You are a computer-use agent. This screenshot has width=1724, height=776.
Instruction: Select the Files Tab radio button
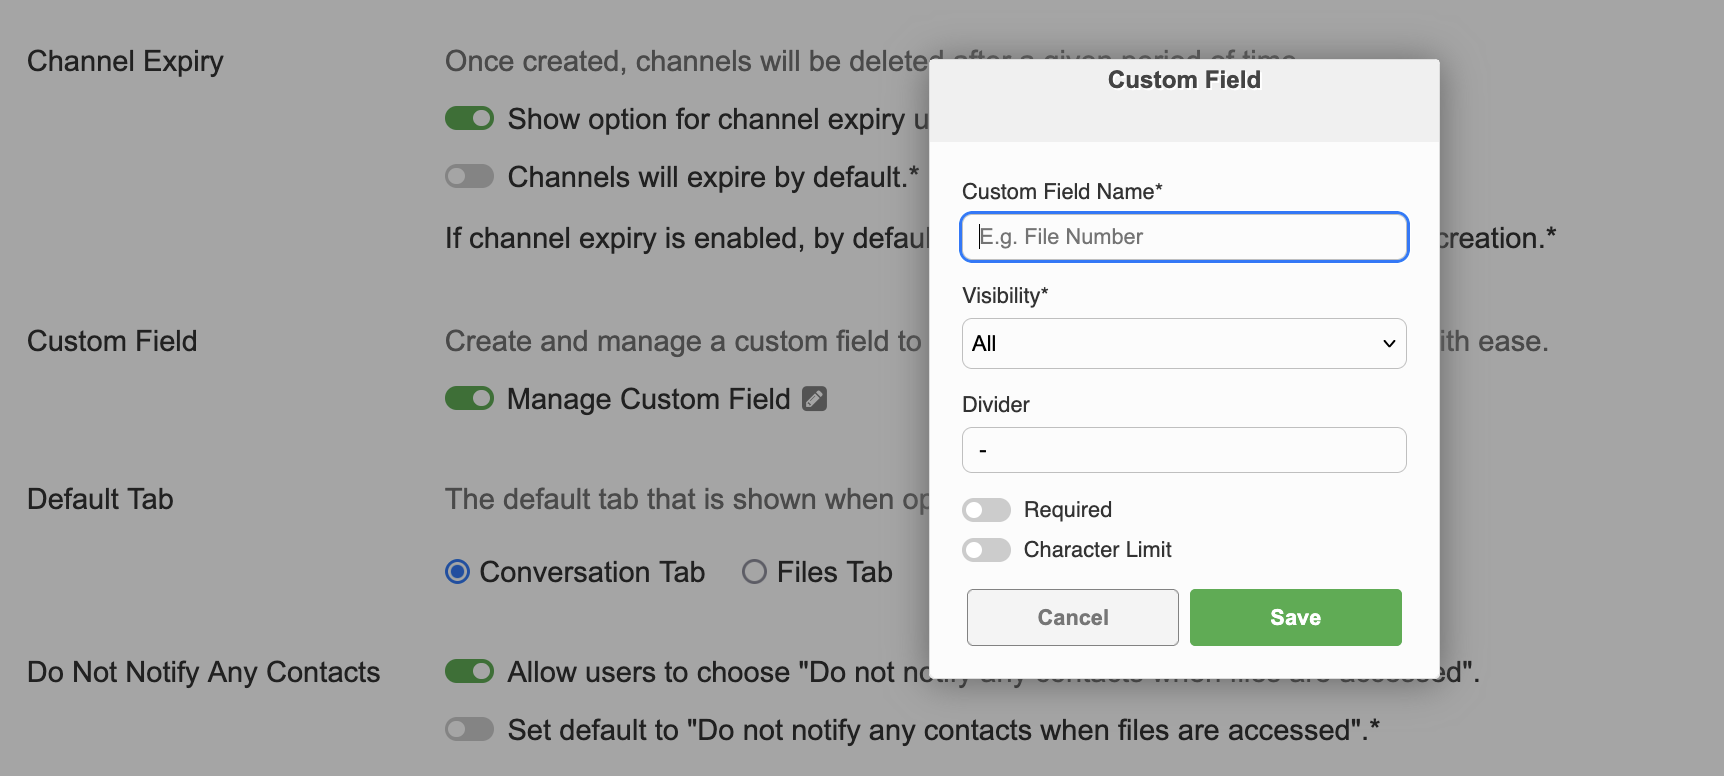[754, 572]
